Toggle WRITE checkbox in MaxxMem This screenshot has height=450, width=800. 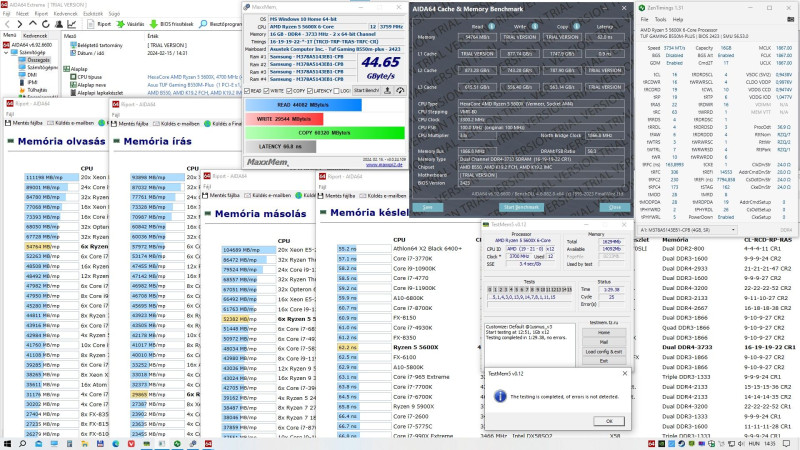tap(266, 91)
